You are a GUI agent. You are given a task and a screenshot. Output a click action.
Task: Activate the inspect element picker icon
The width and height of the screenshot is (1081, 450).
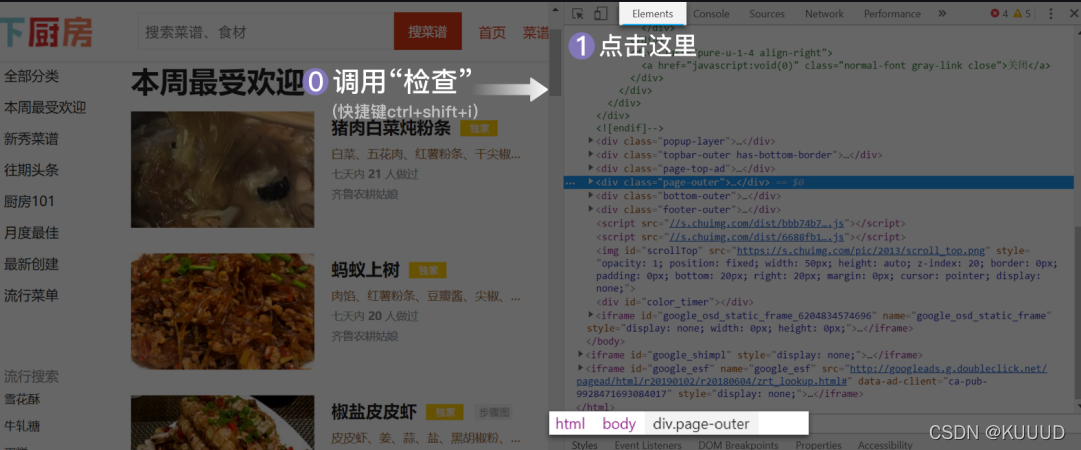click(578, 14)
